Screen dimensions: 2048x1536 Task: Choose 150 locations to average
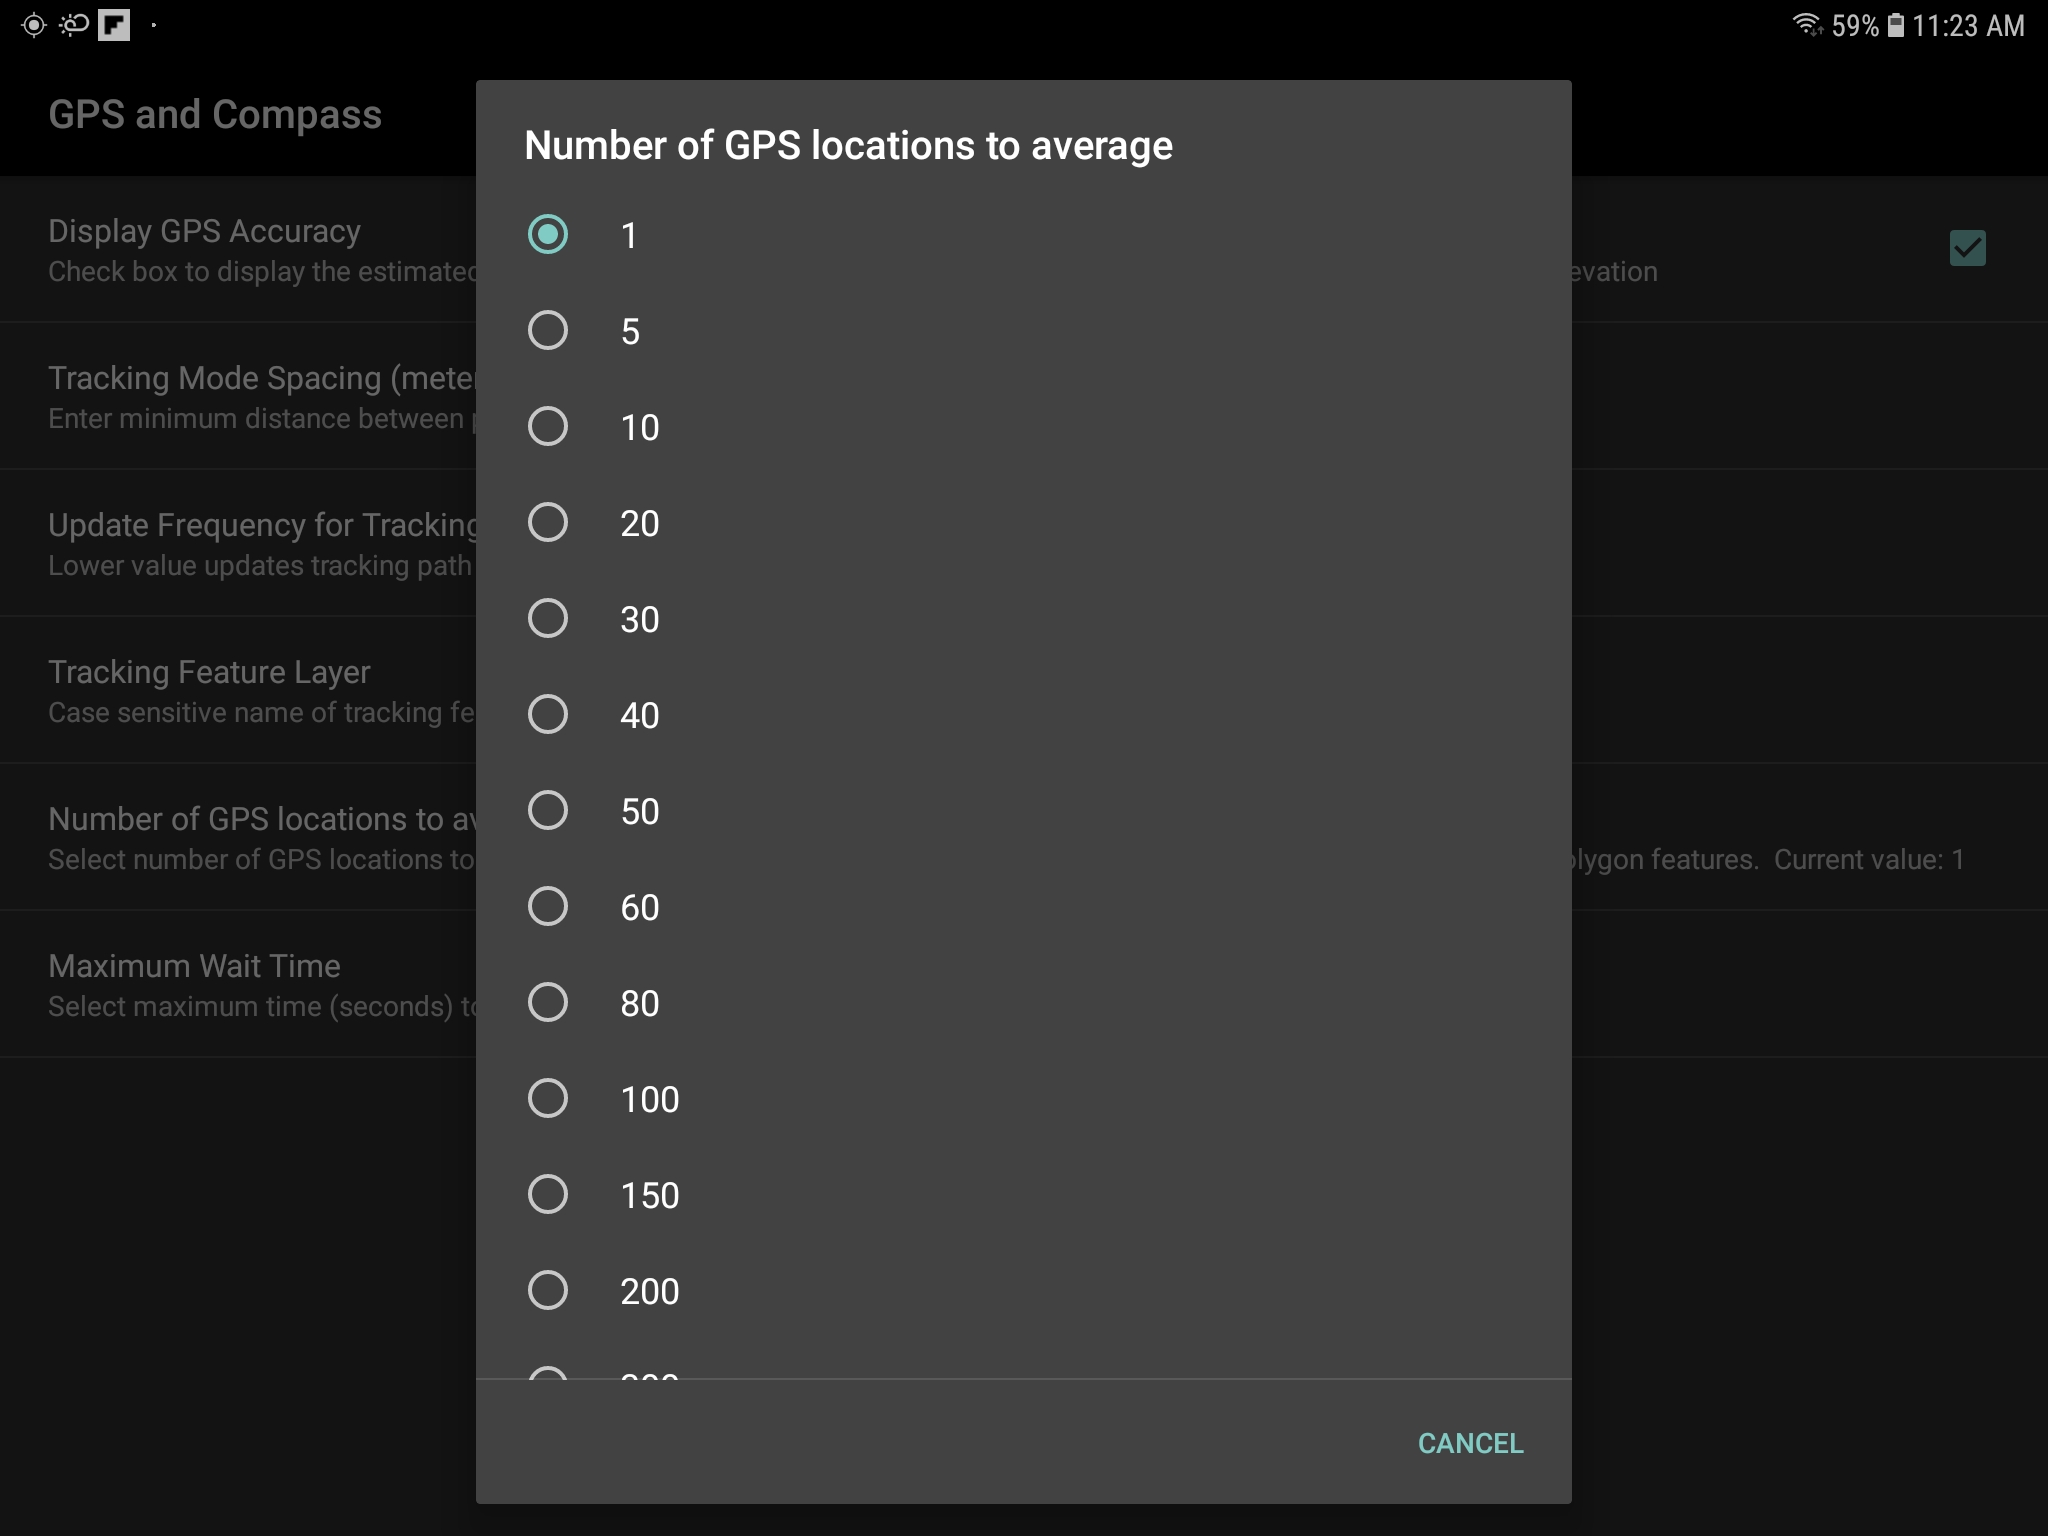pos(548,1195)
